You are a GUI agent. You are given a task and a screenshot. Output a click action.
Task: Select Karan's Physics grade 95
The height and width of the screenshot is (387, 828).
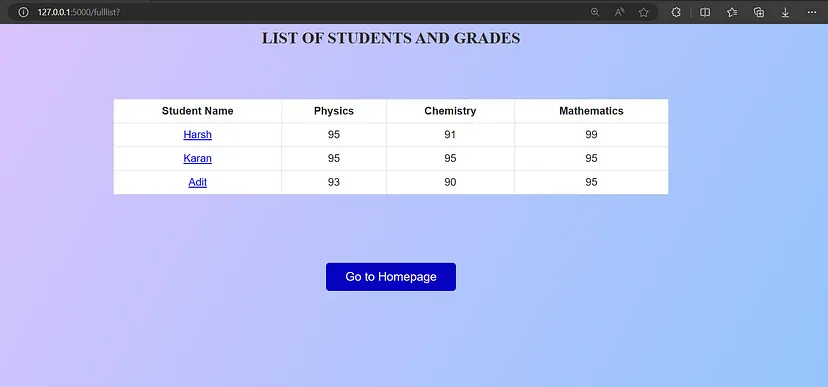coord(334,158)
